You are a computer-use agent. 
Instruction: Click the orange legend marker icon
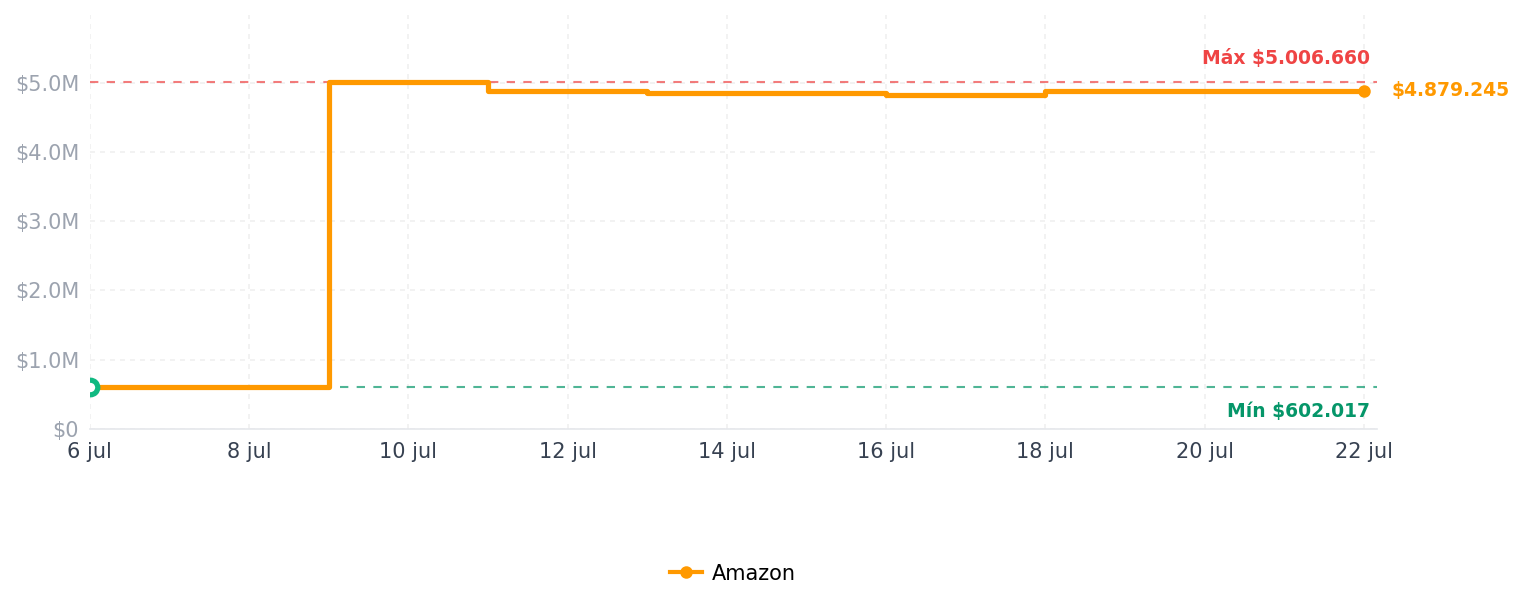(x=686, y=573)
